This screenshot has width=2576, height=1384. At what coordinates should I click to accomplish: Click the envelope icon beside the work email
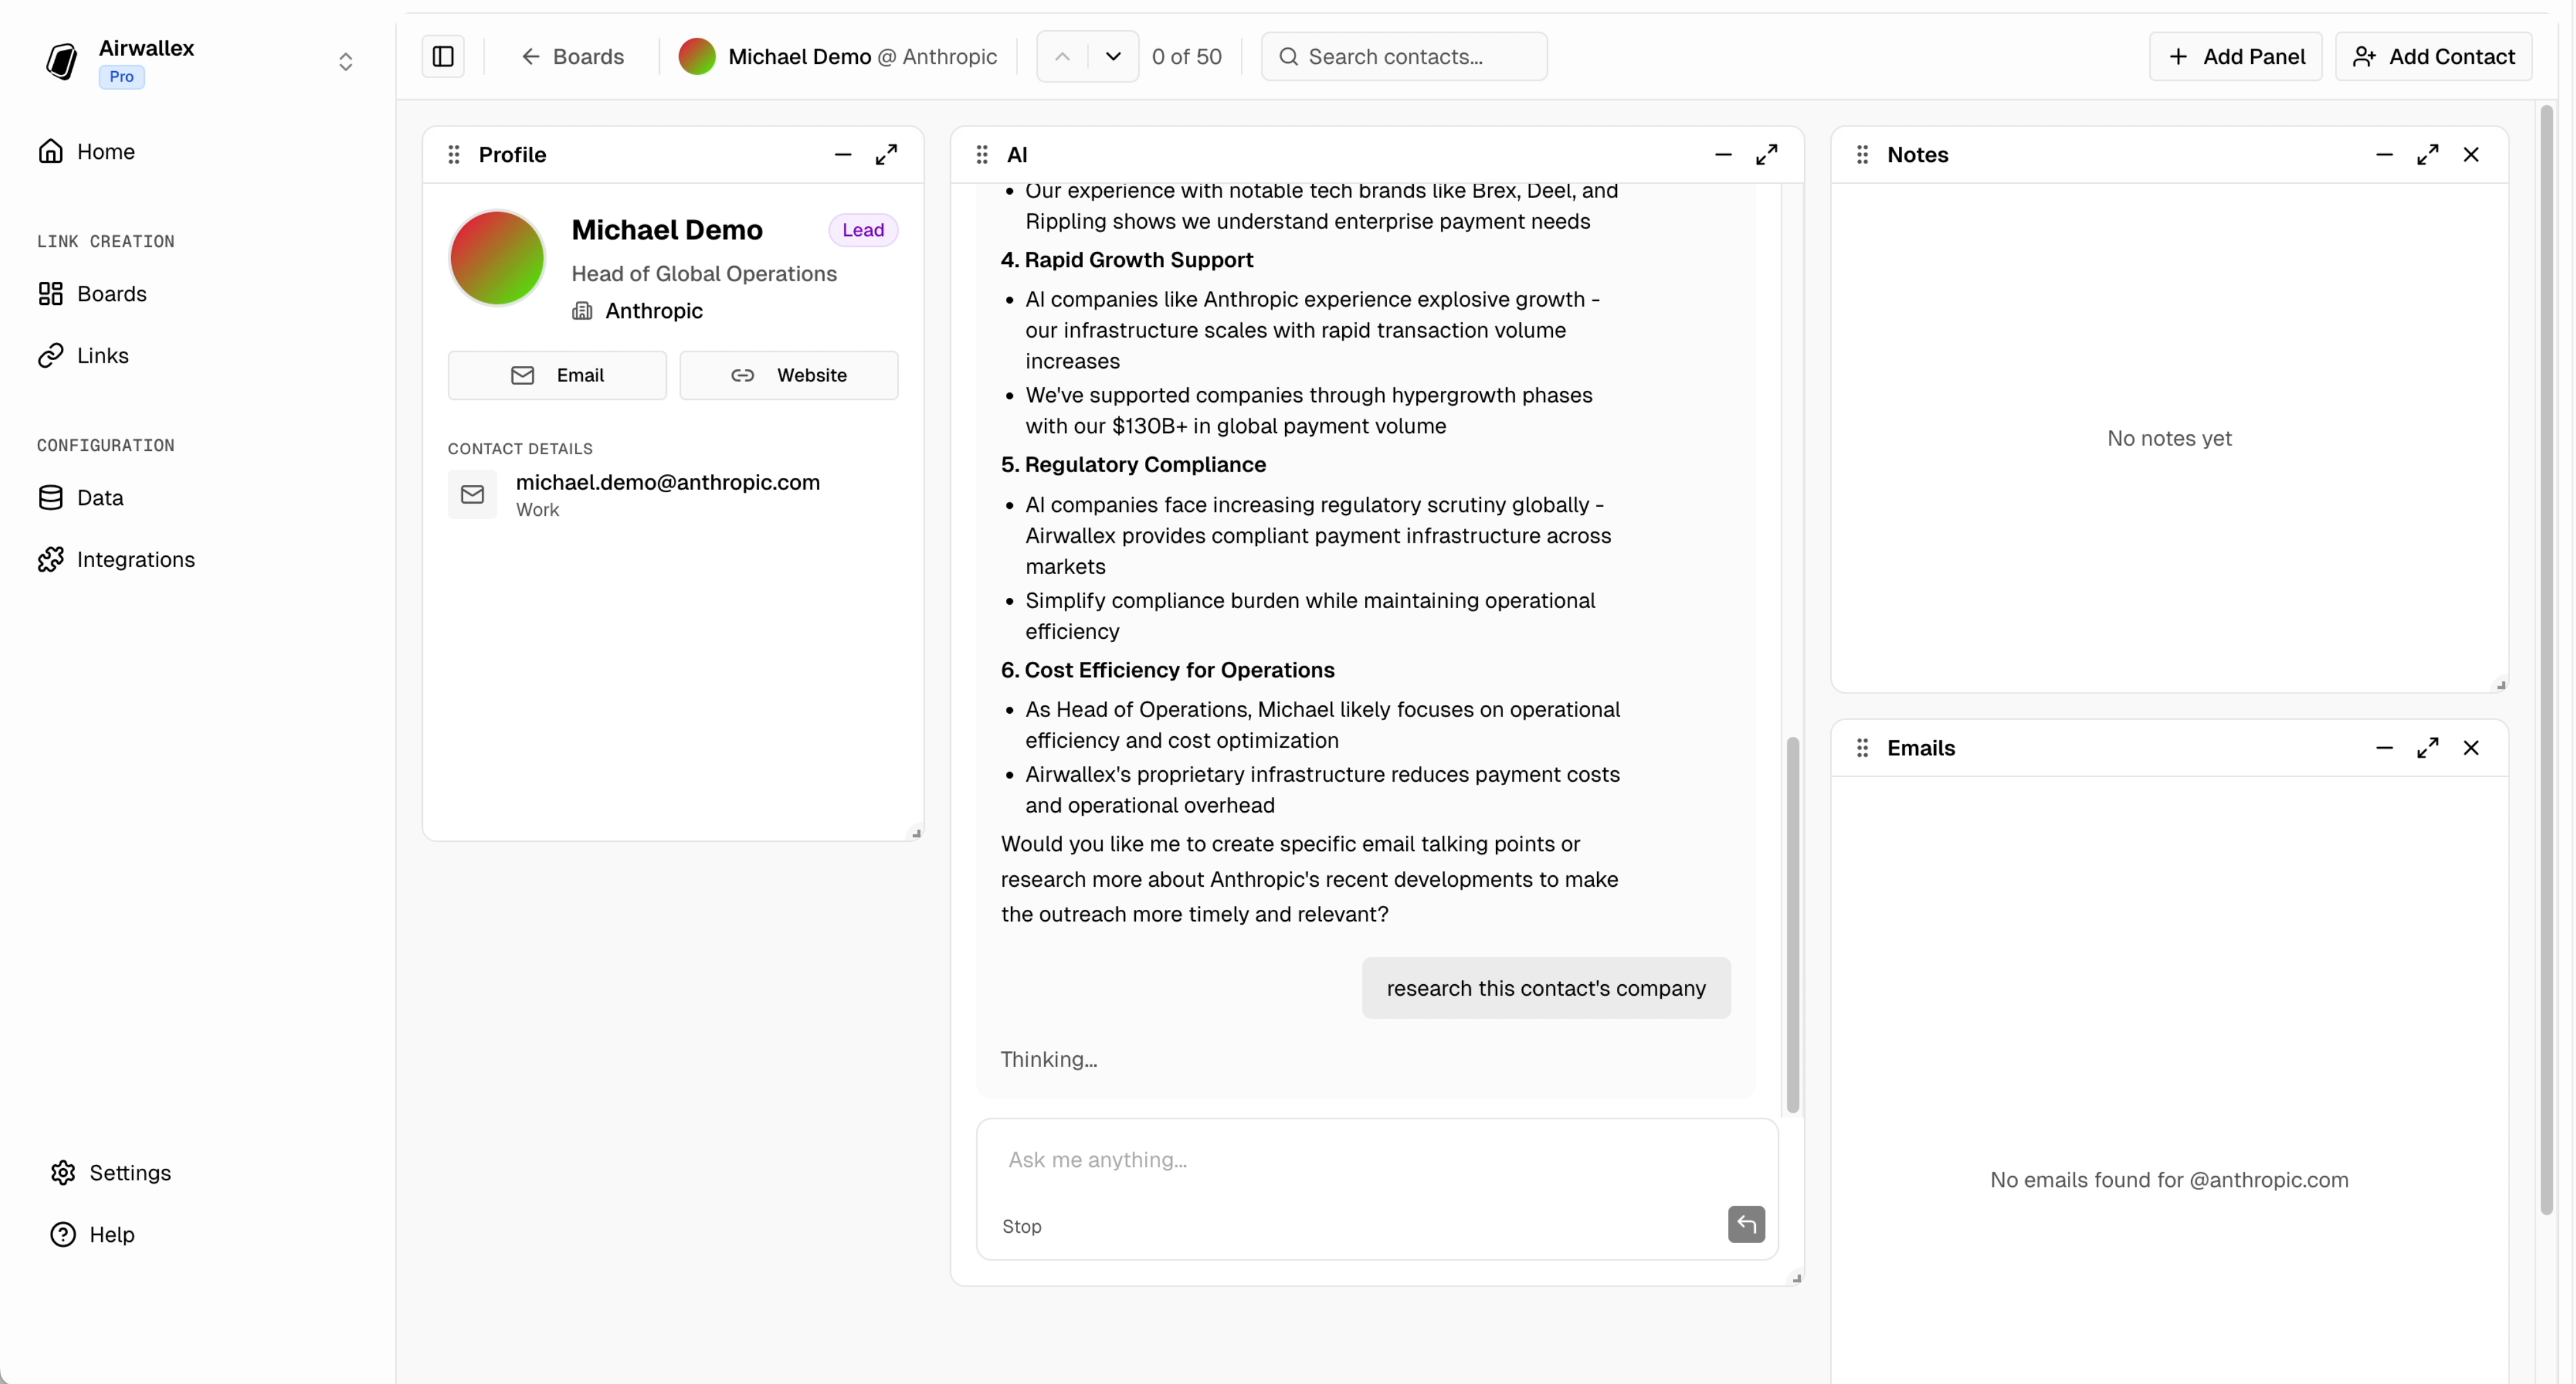(x=473, y=494)
